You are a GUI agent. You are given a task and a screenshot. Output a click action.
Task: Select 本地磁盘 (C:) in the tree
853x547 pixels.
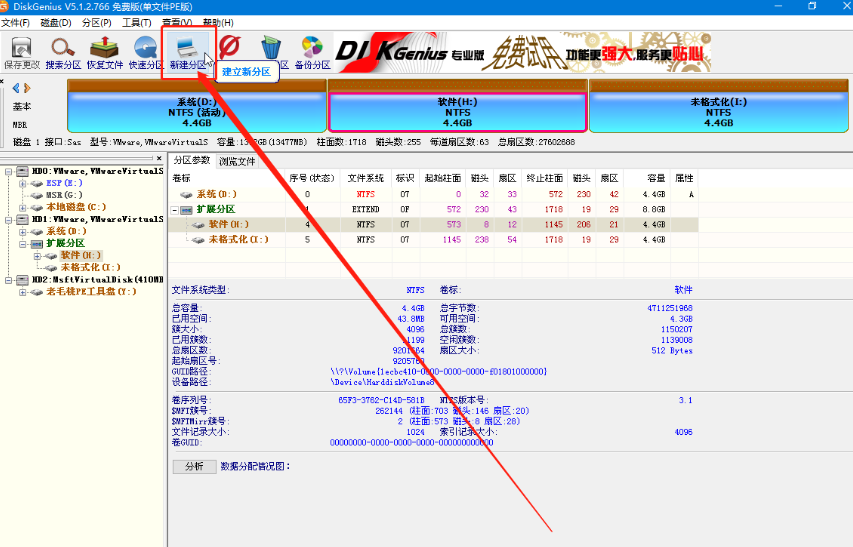coord(76,207)
